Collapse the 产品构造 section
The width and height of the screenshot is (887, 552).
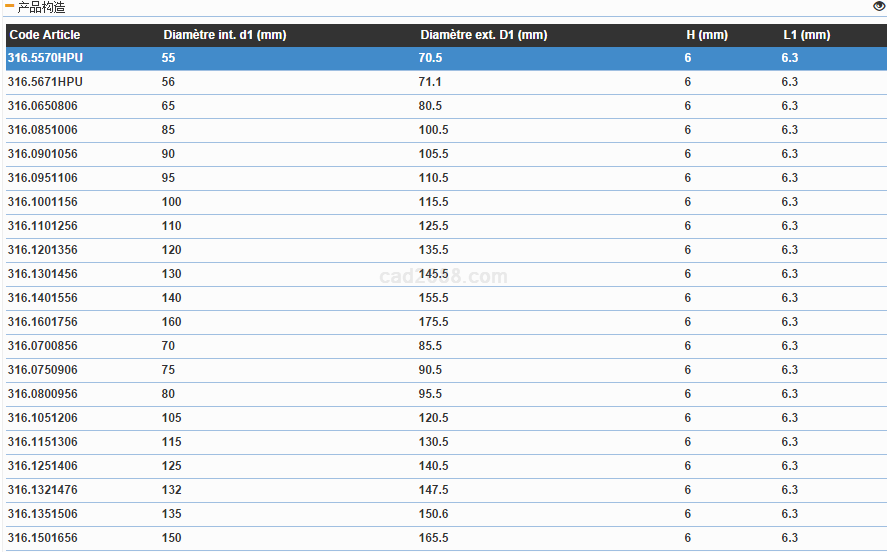pyautogui.click(x=9, y=7)
